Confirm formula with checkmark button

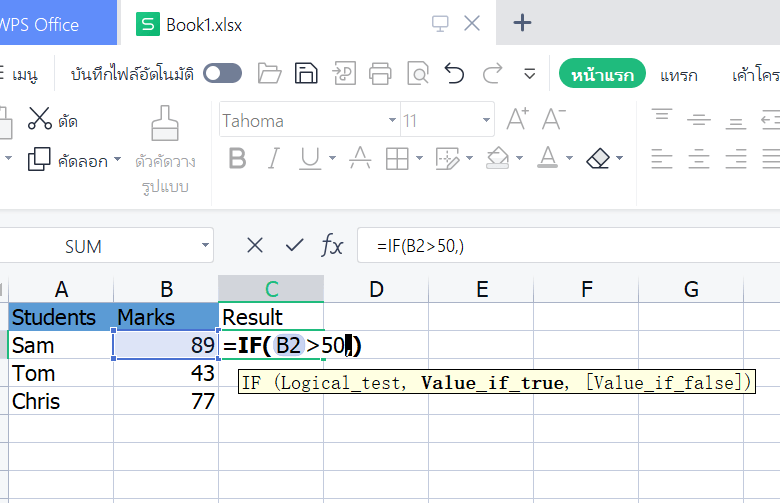(294, 245)
